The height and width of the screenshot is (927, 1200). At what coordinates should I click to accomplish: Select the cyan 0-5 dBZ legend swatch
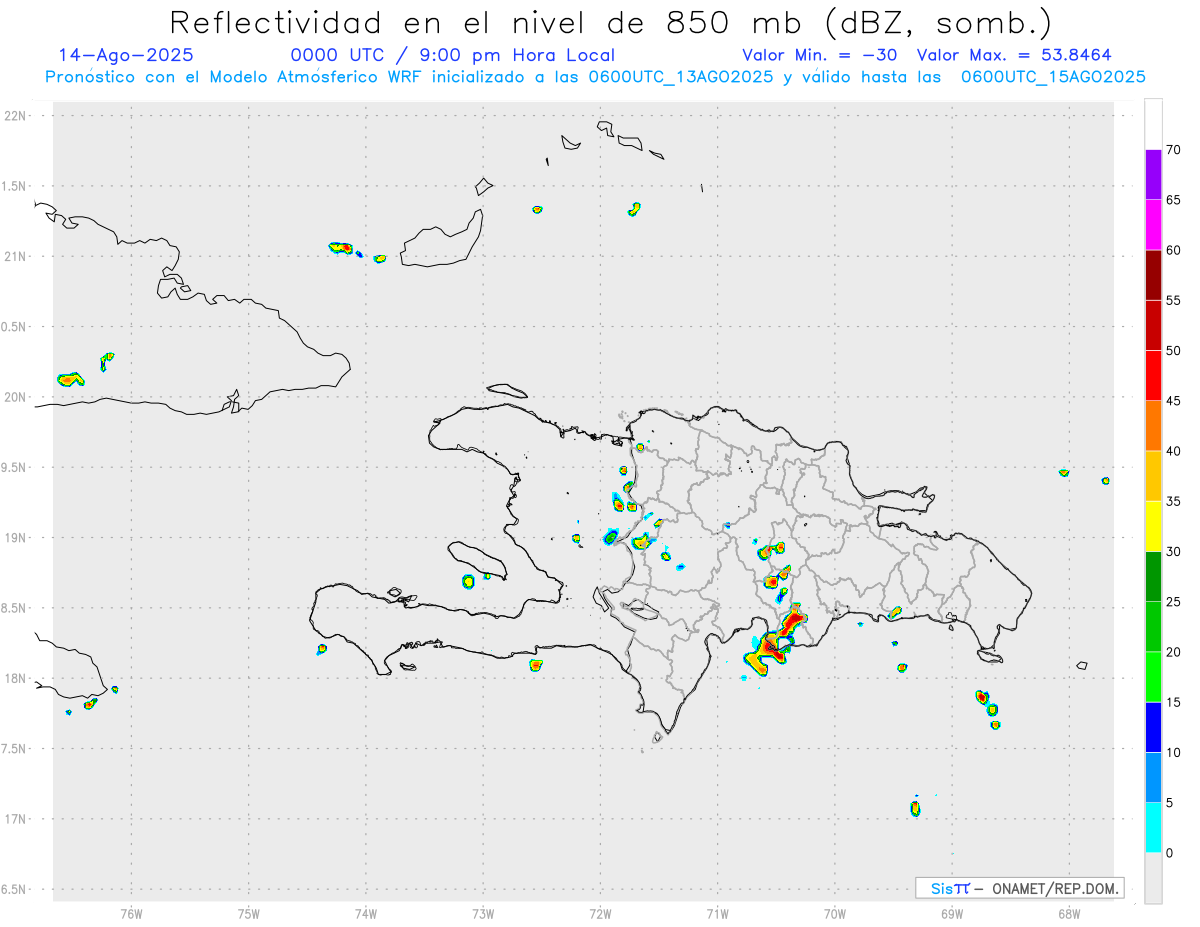pos(1153,828)
